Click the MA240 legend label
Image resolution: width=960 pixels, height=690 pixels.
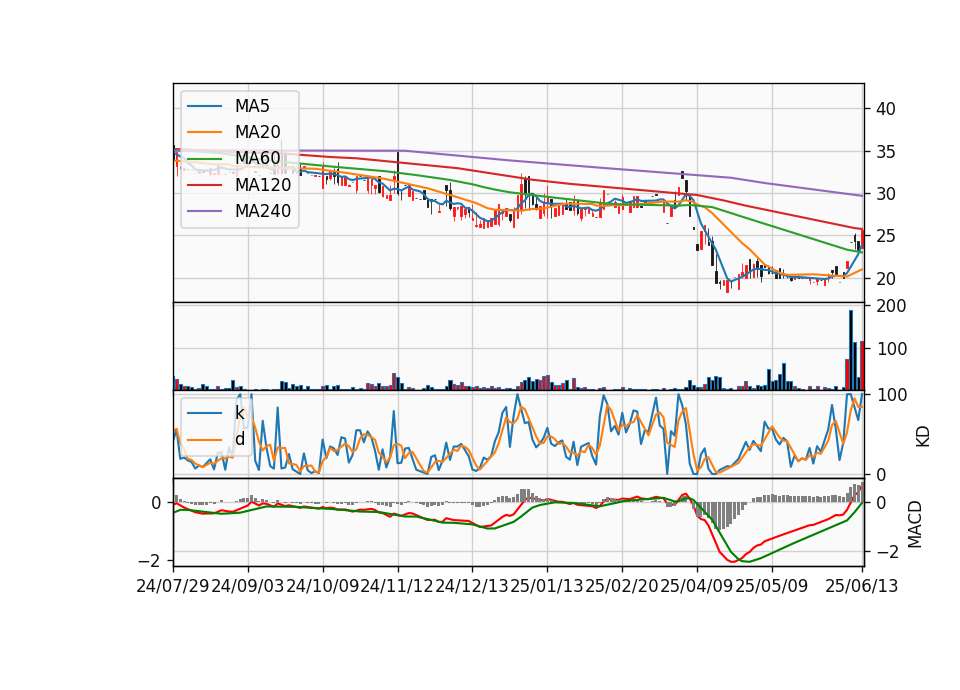263,211
